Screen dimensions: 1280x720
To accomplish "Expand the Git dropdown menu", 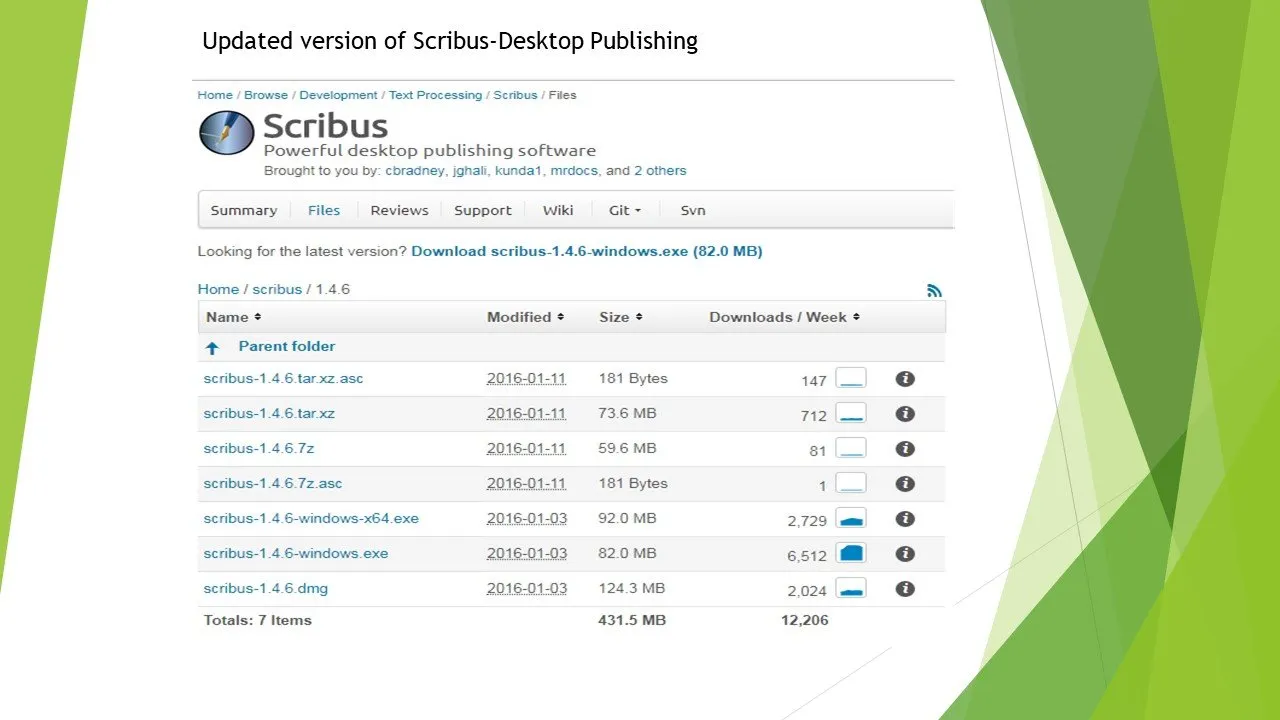I will click(625, 210).
